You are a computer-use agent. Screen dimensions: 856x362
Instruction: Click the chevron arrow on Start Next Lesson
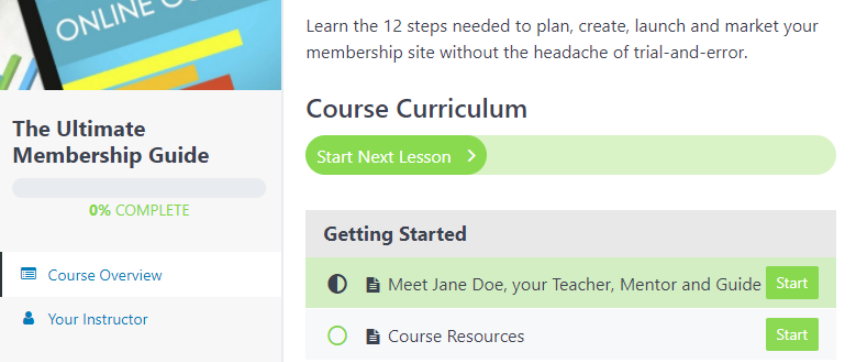tap(471, 156)
